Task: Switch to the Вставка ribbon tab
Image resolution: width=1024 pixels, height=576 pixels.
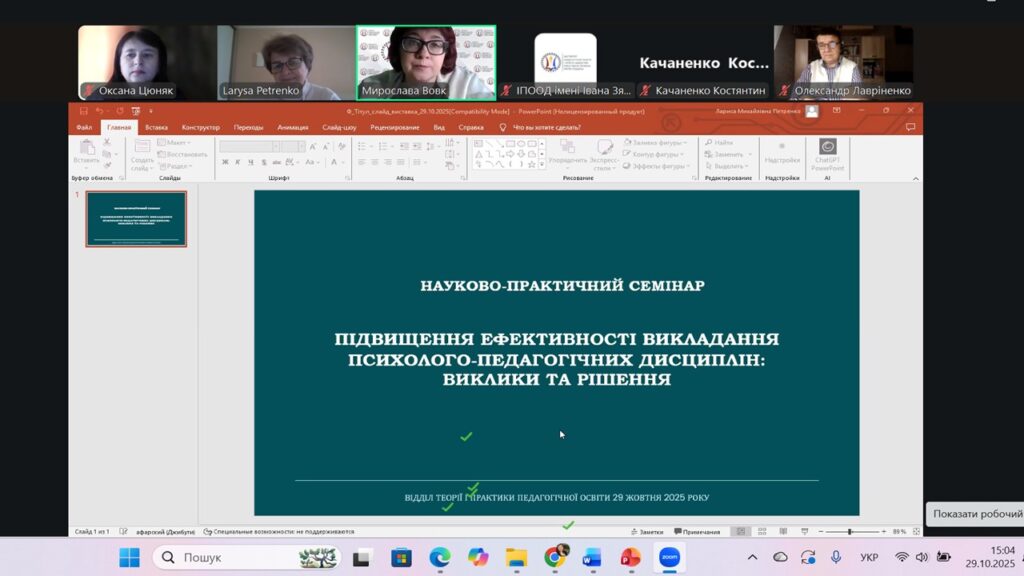Action: click(159, 127)
